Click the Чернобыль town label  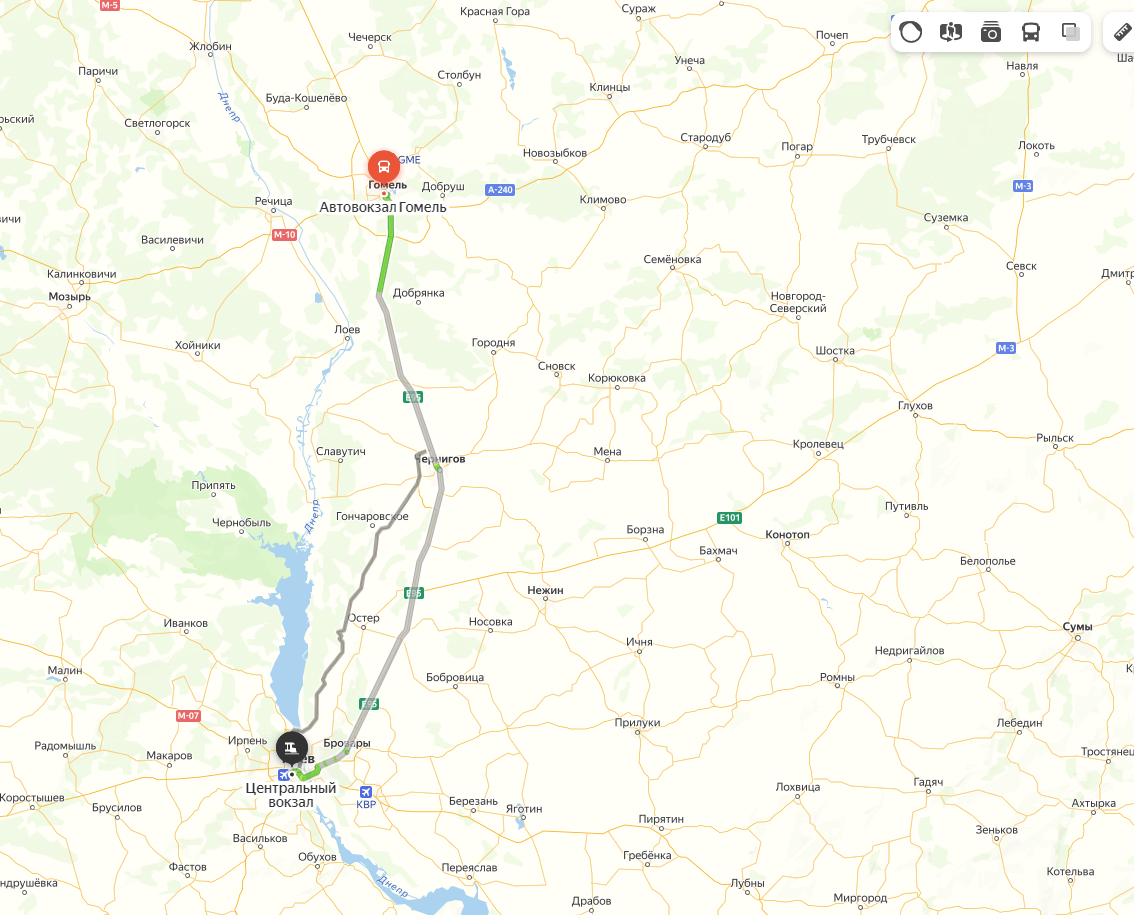[242, 522]
